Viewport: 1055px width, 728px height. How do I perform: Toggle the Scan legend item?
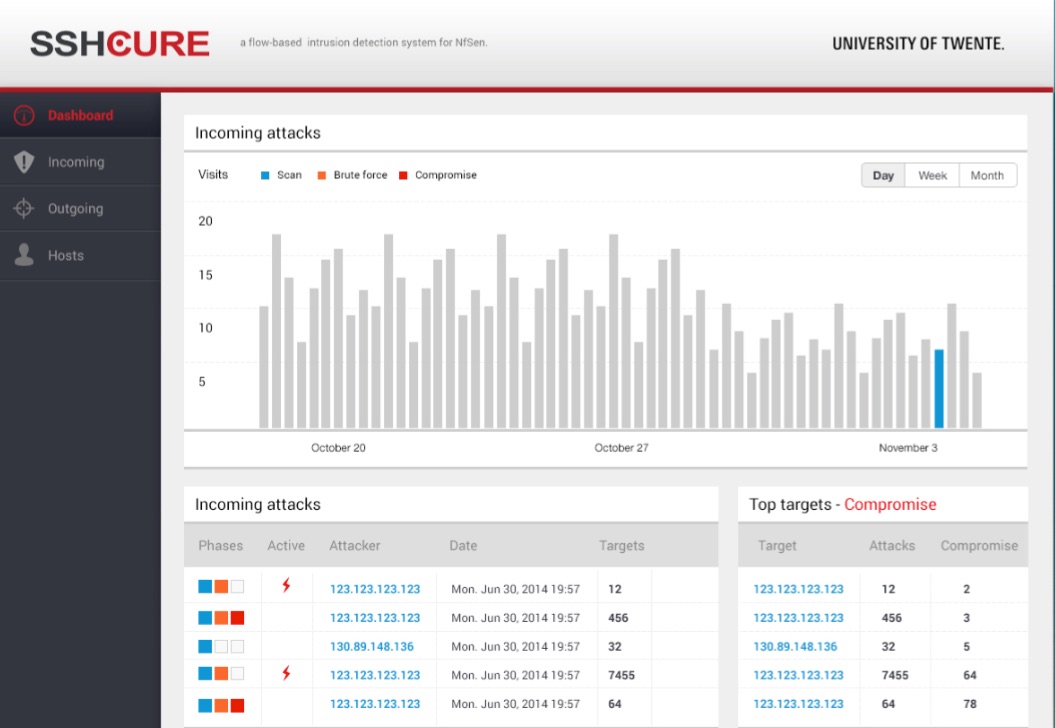click(281, 175)
